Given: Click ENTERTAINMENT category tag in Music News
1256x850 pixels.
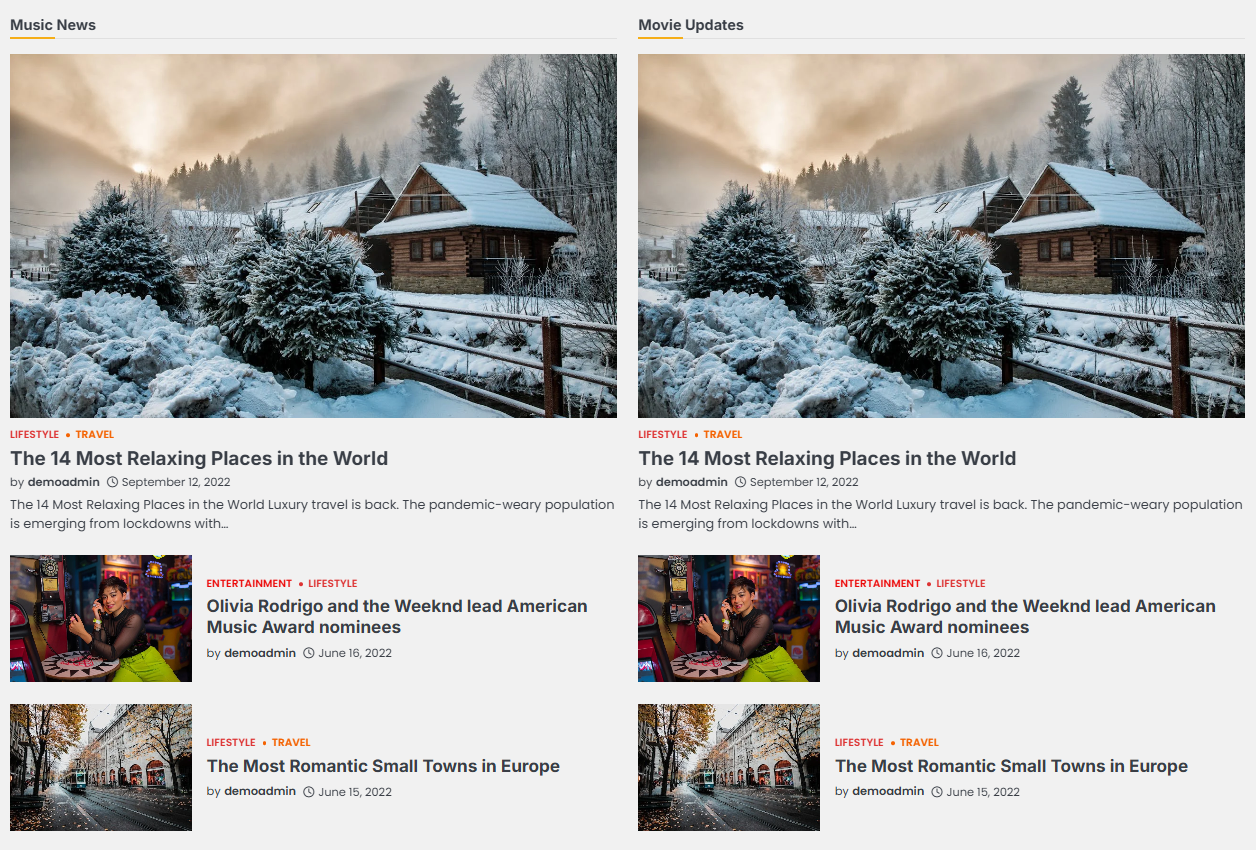Looking at the screenshot, I should (x=249, y=583).
